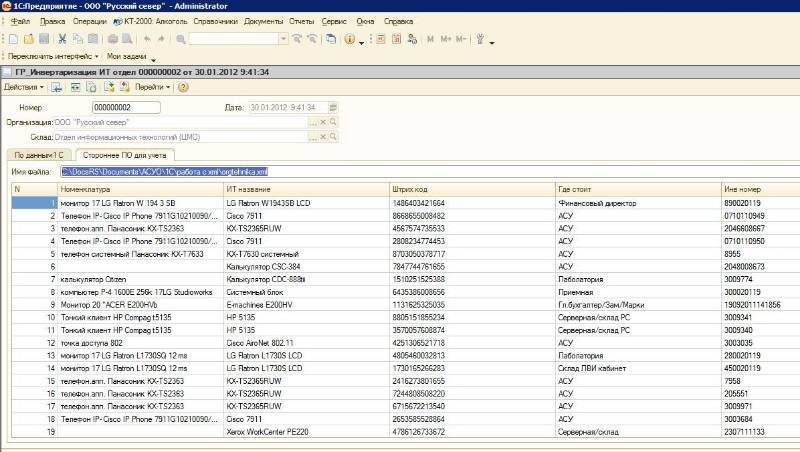The height and width of the screenshot is (452, 800).
Task: Click the ellipsis select button for Организация
Action: pyautogui.click(x=312, y=122)
